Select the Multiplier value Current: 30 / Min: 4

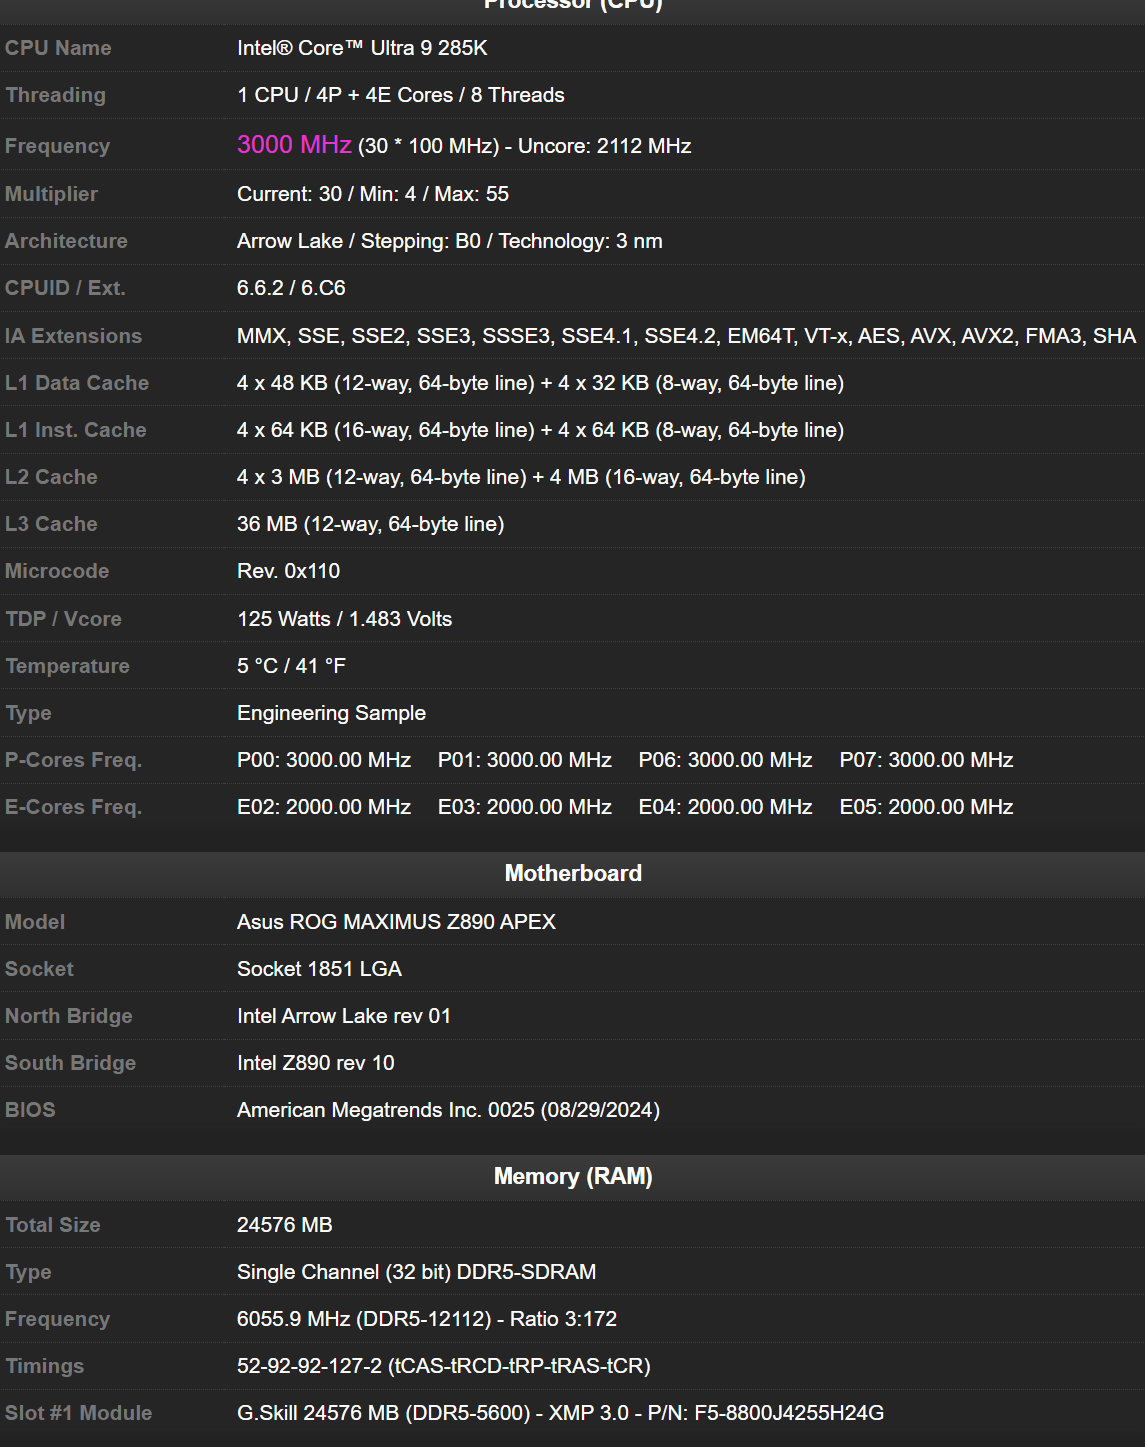pos(373,194)
